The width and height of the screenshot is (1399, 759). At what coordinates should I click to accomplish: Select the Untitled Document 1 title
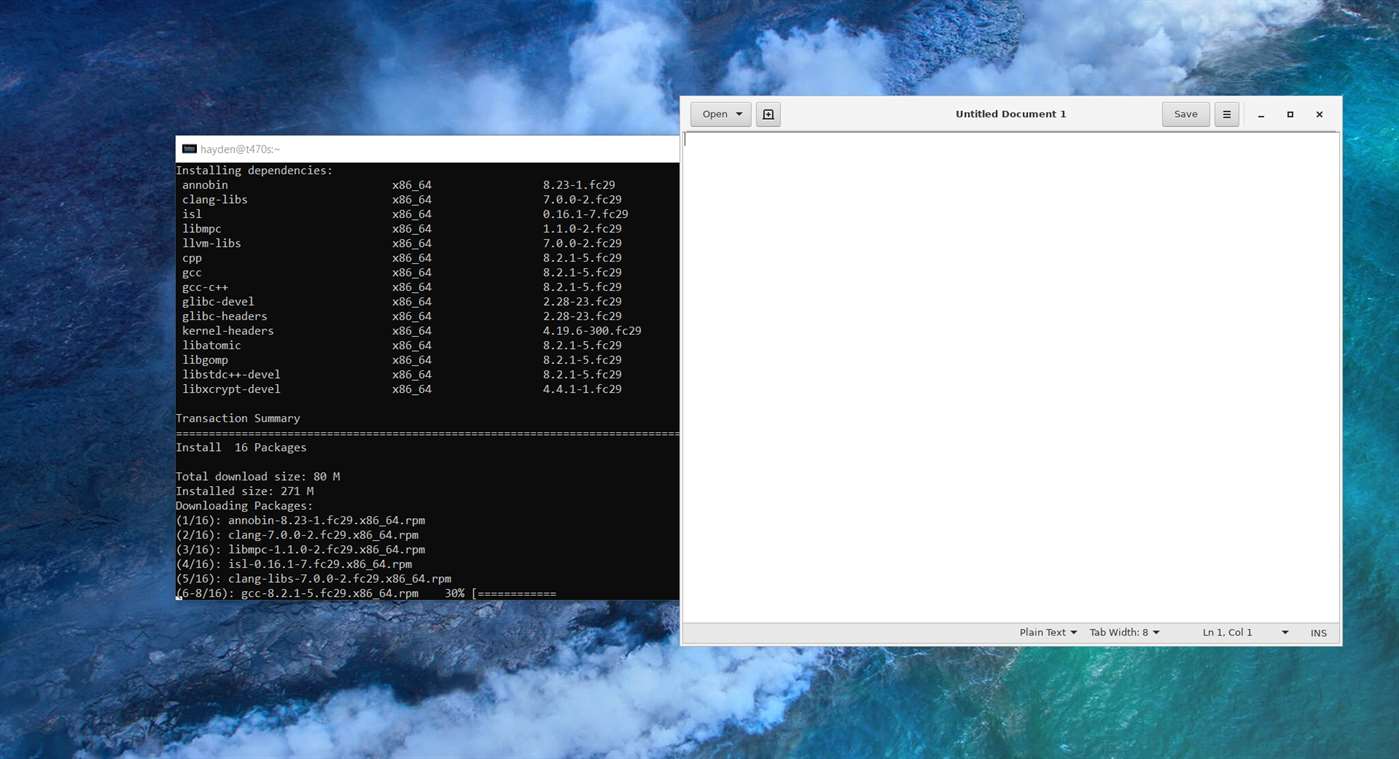1010,113
